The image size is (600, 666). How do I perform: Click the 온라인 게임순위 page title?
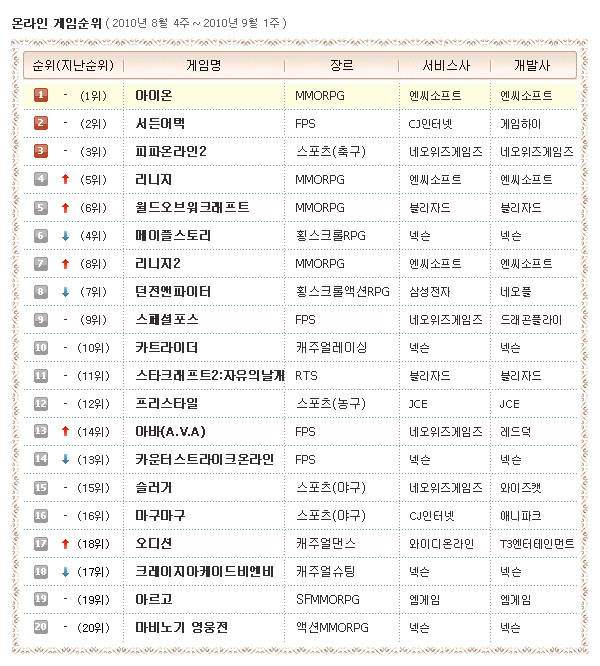tap(57, 21)
